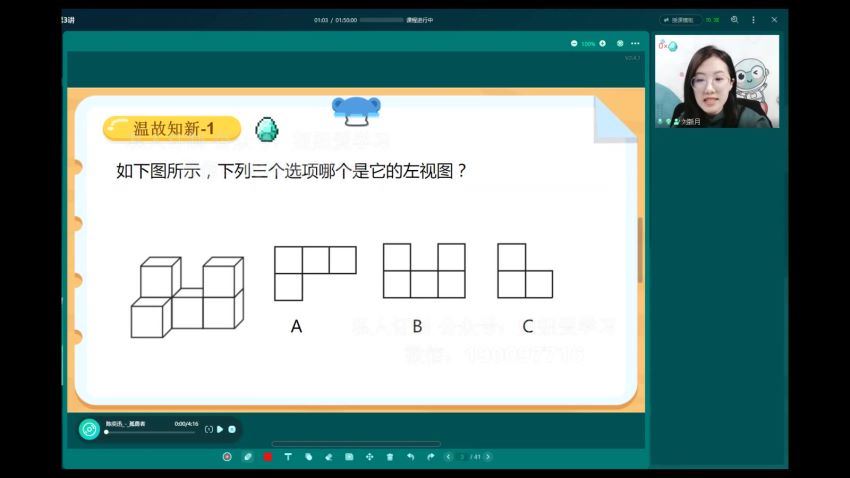Redo the last annotation
This screenshot has width=850, height=478.
point(430,457)
